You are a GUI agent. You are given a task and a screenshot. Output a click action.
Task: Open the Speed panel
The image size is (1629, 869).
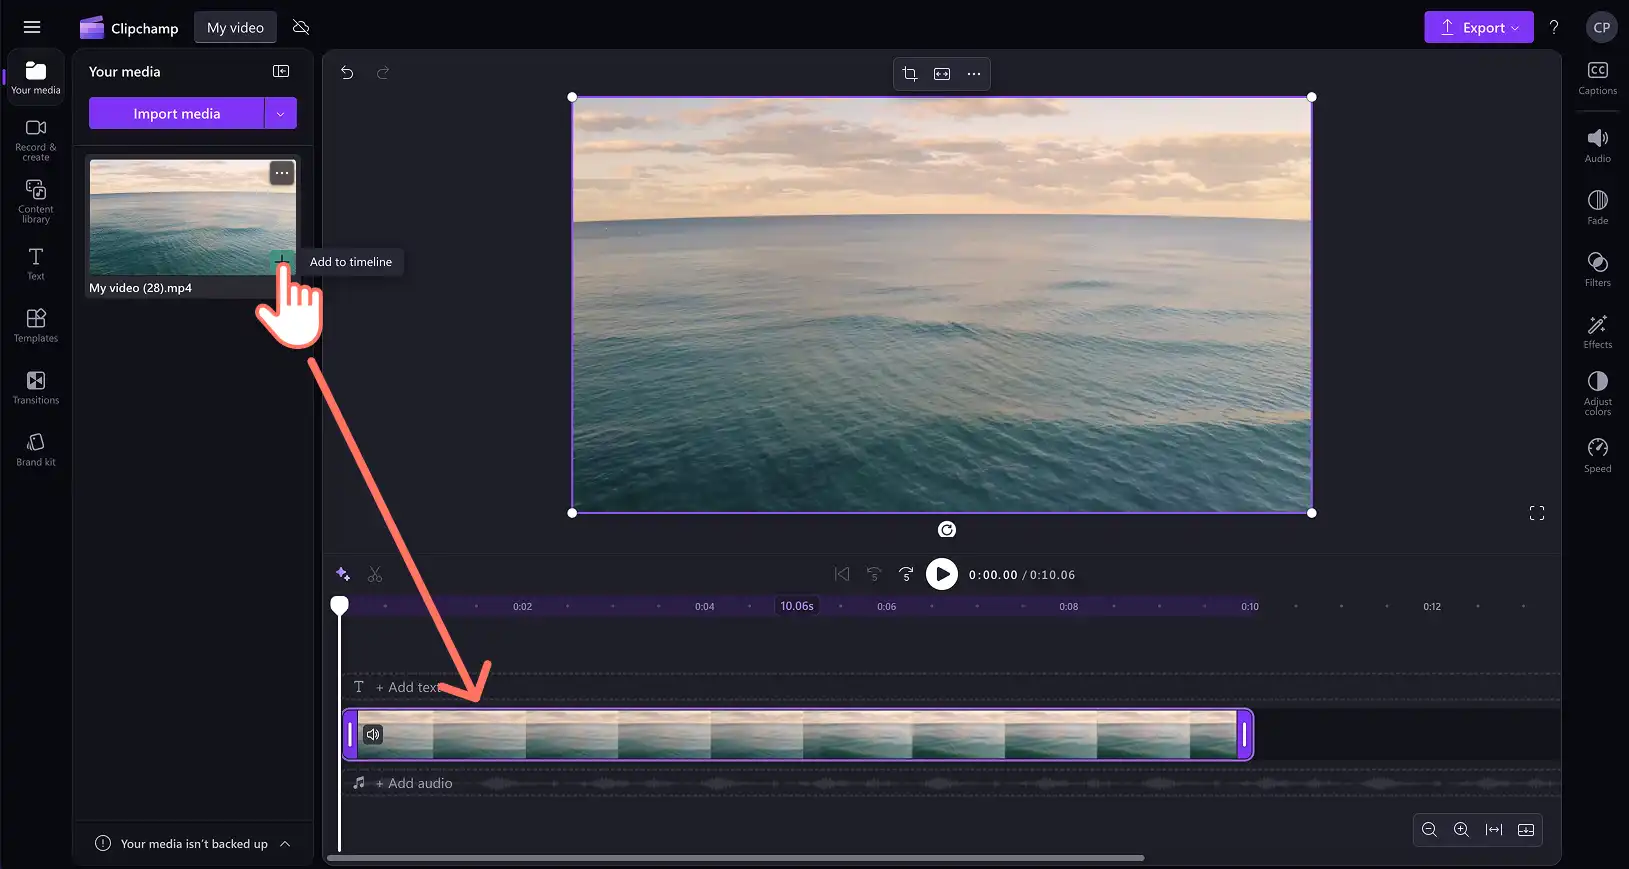pyautogui.click(x=1598, y=455)
